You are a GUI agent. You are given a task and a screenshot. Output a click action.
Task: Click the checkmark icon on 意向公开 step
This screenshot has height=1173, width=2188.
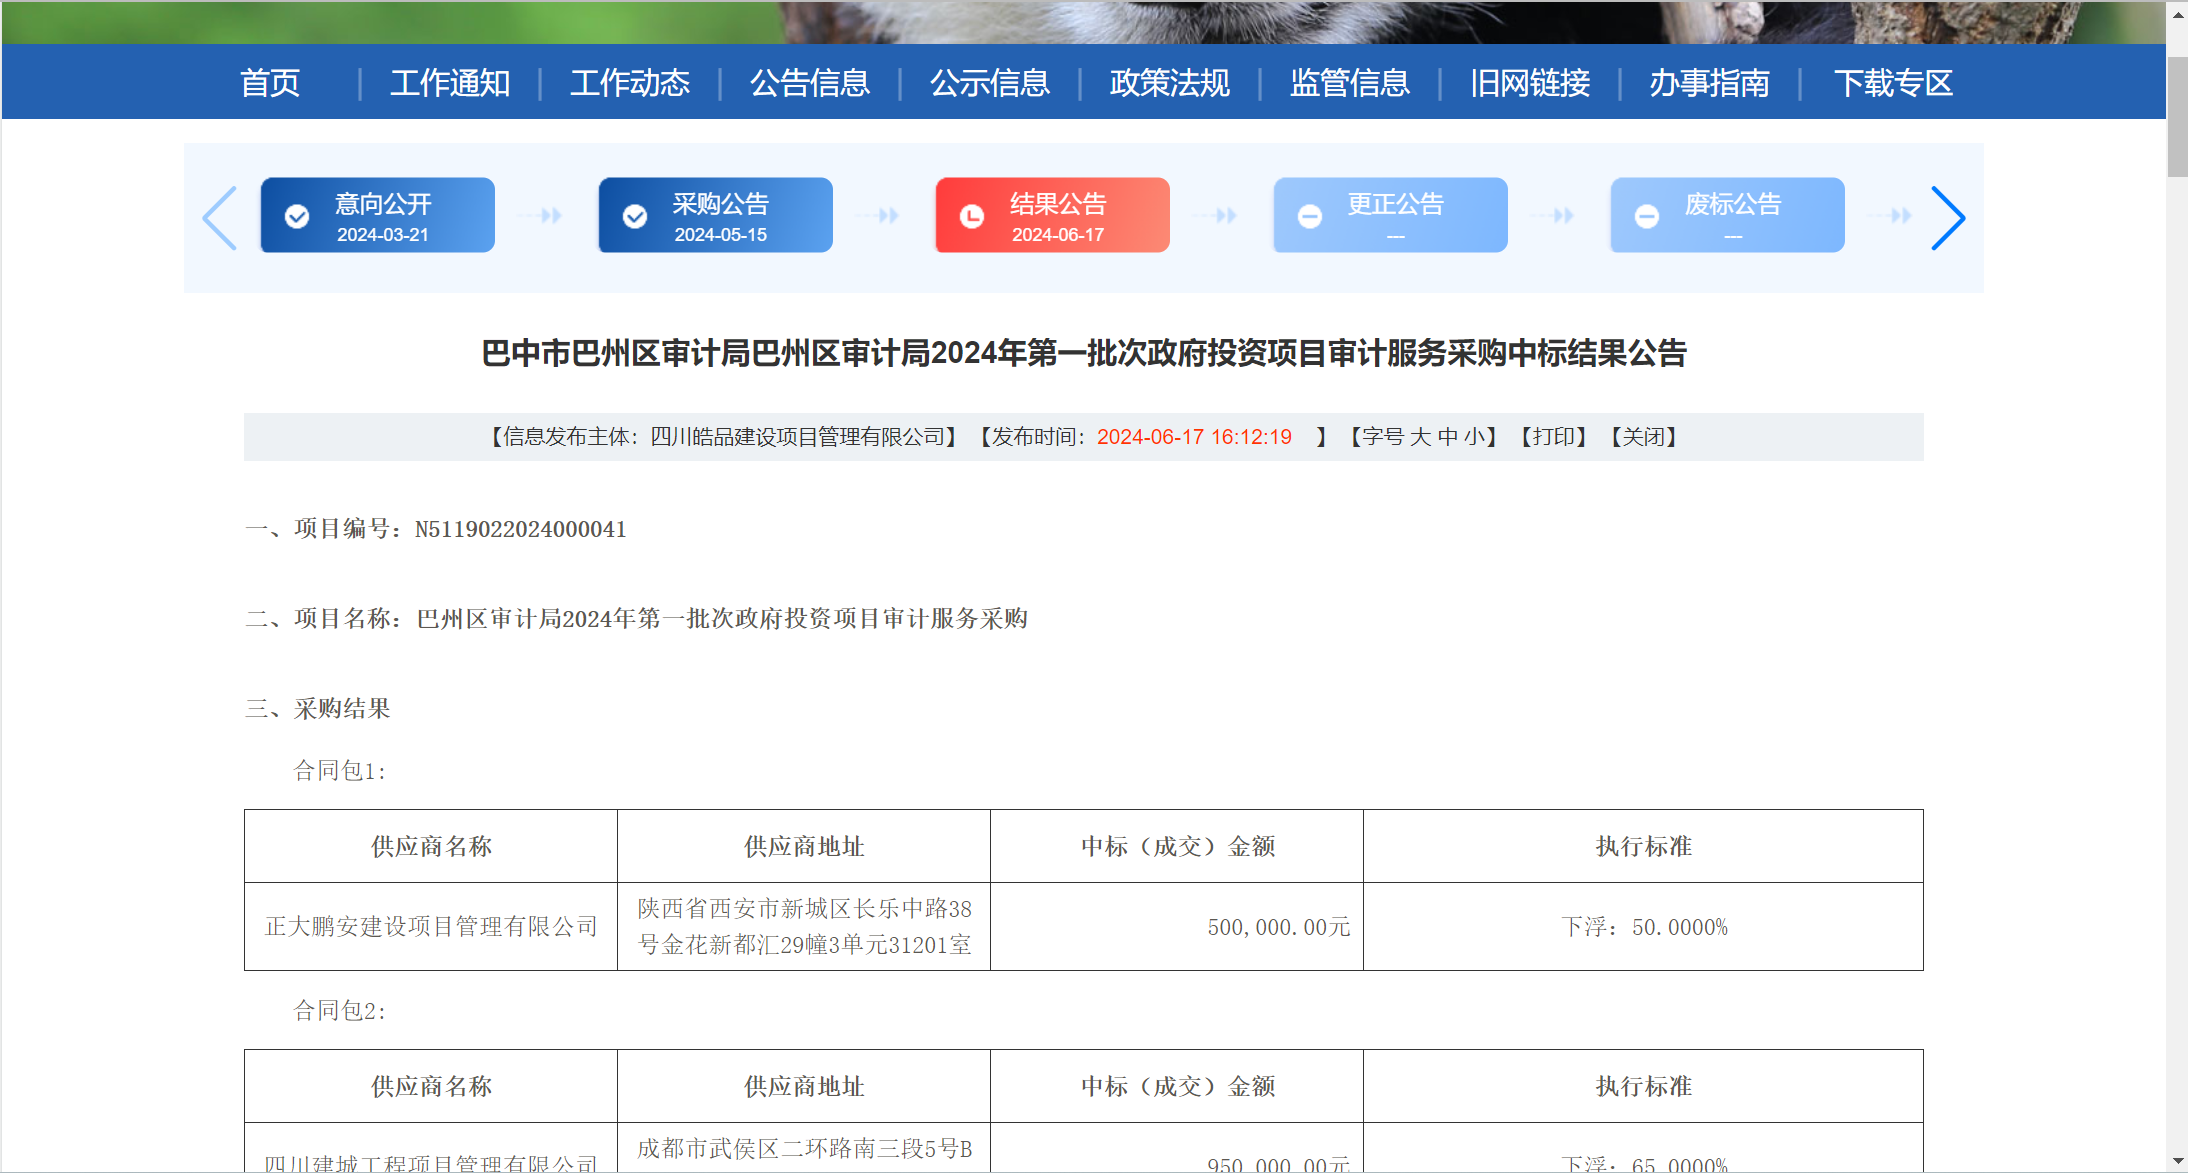297,216
